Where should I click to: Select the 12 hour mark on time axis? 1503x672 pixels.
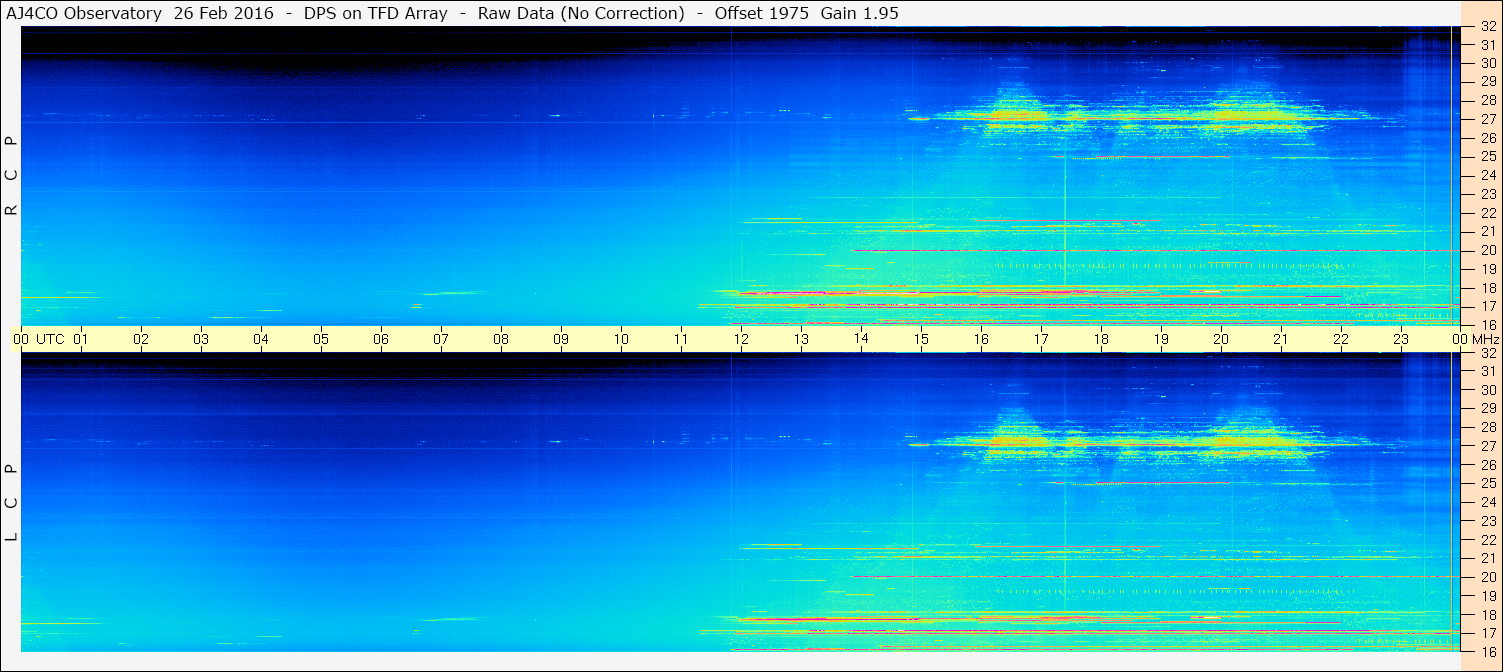pyautogui.click(x=741, y=339)
